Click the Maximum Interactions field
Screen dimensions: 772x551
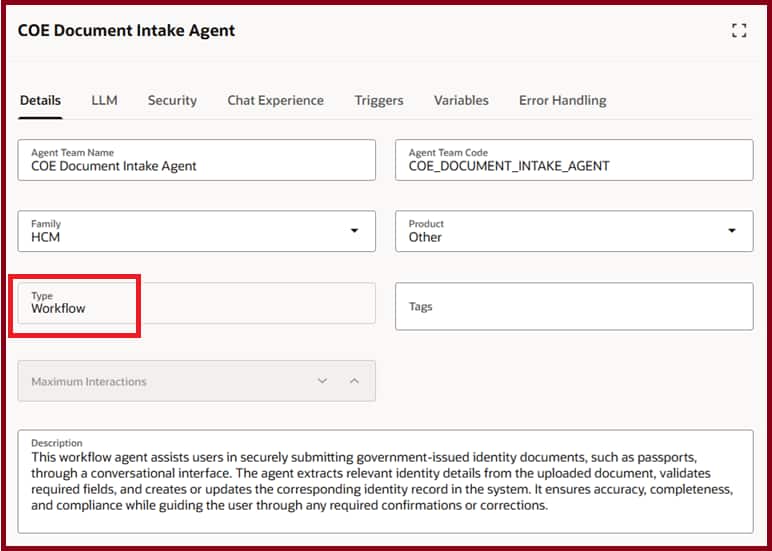(x=160, y=381)
